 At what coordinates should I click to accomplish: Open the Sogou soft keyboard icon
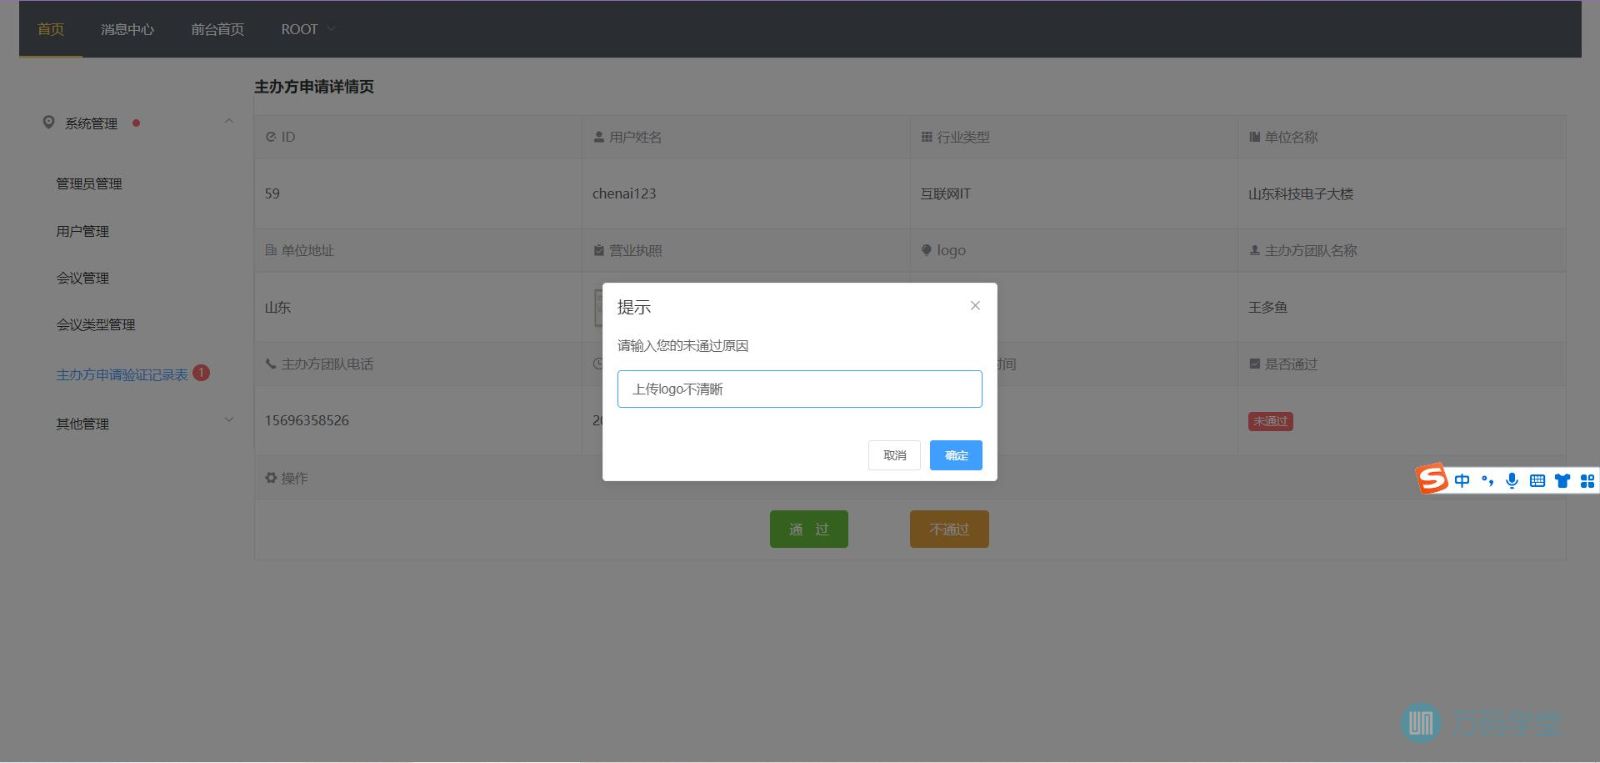coord(1537,481)
